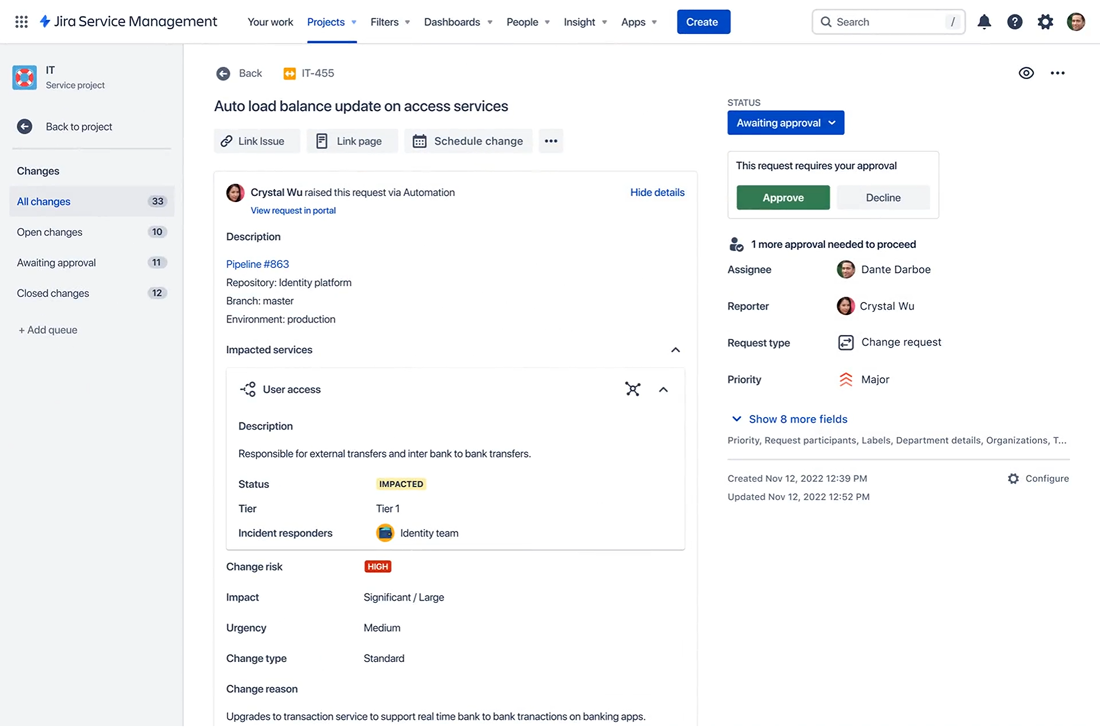Collapse the User access service card

(x=663, y=389)
